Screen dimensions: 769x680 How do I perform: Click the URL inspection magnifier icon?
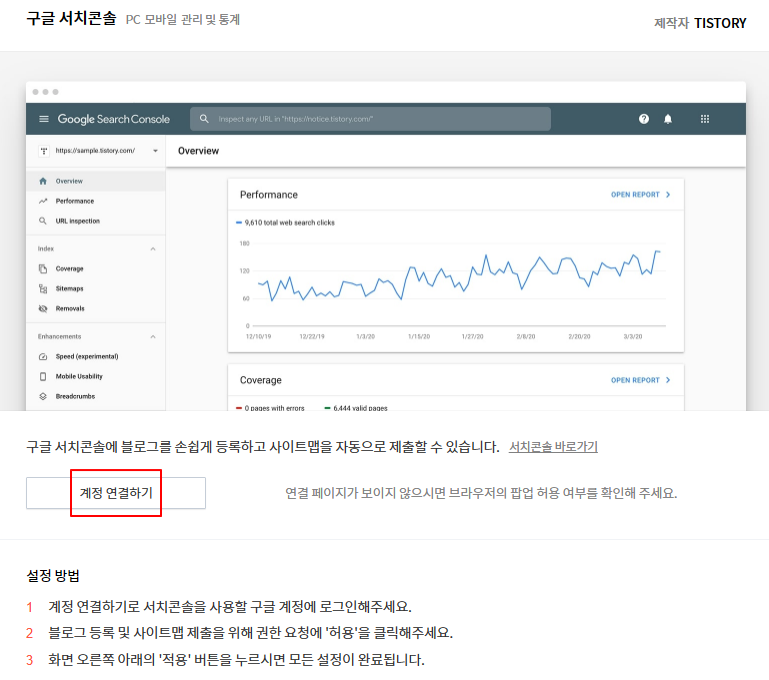point(43,221)
